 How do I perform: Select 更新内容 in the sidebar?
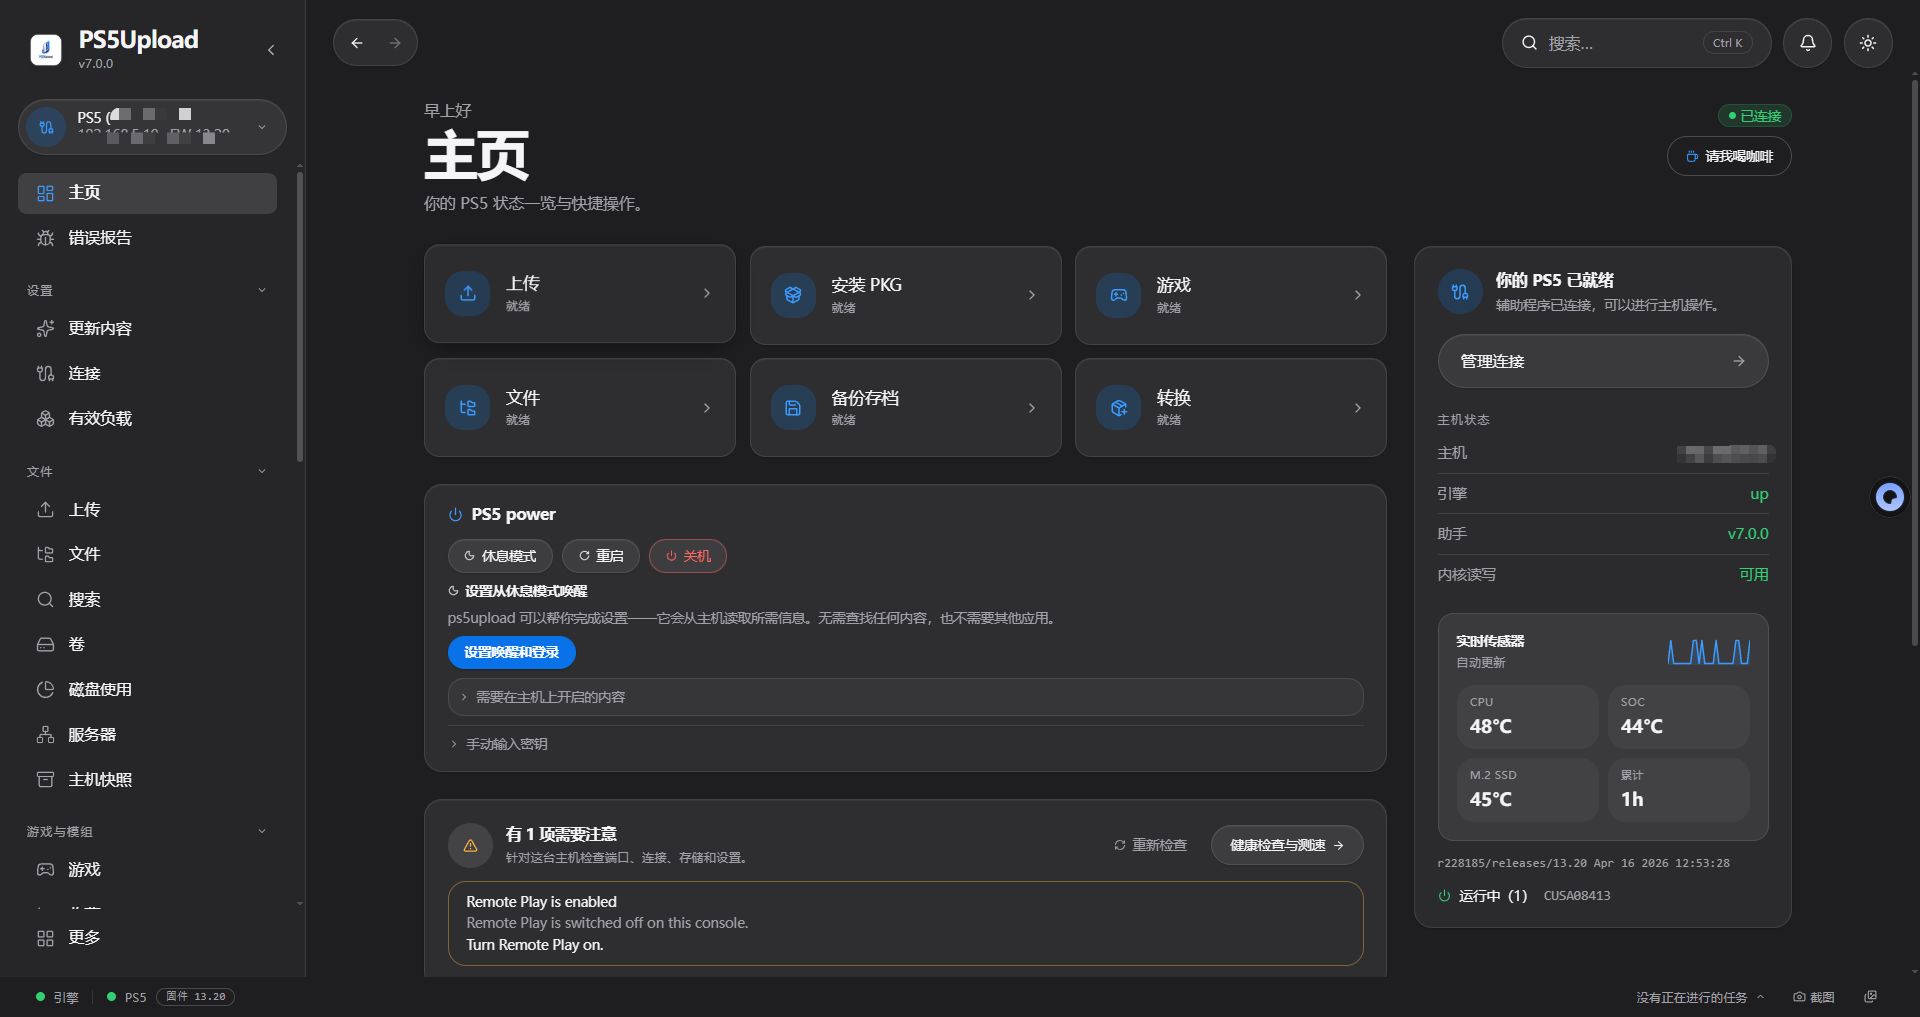(147, 329)
